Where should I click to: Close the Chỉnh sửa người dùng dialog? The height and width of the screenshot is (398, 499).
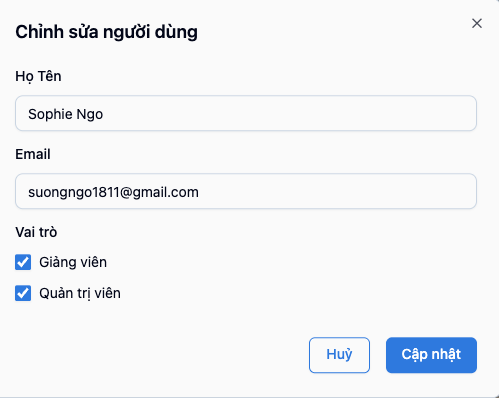pos(477,23)
